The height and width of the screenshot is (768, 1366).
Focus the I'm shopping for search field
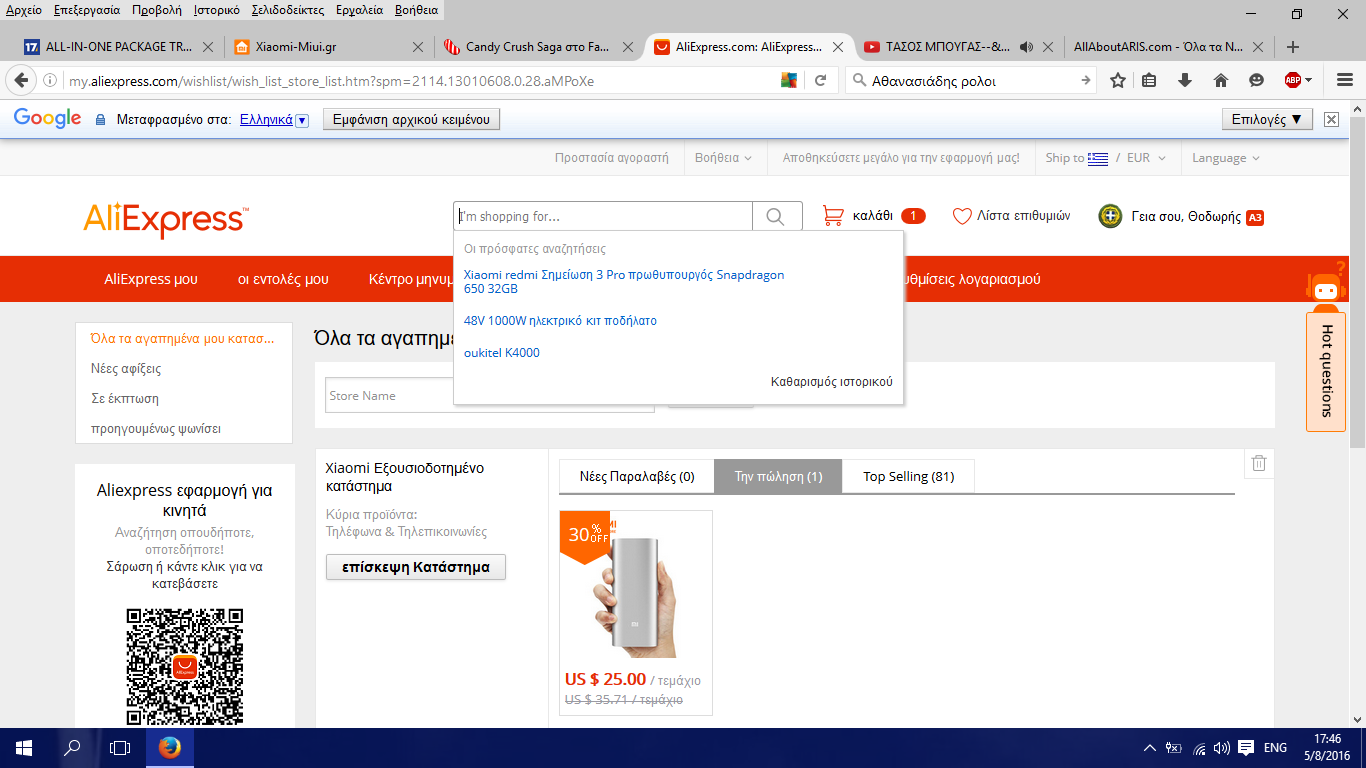[x=603, y=216]
